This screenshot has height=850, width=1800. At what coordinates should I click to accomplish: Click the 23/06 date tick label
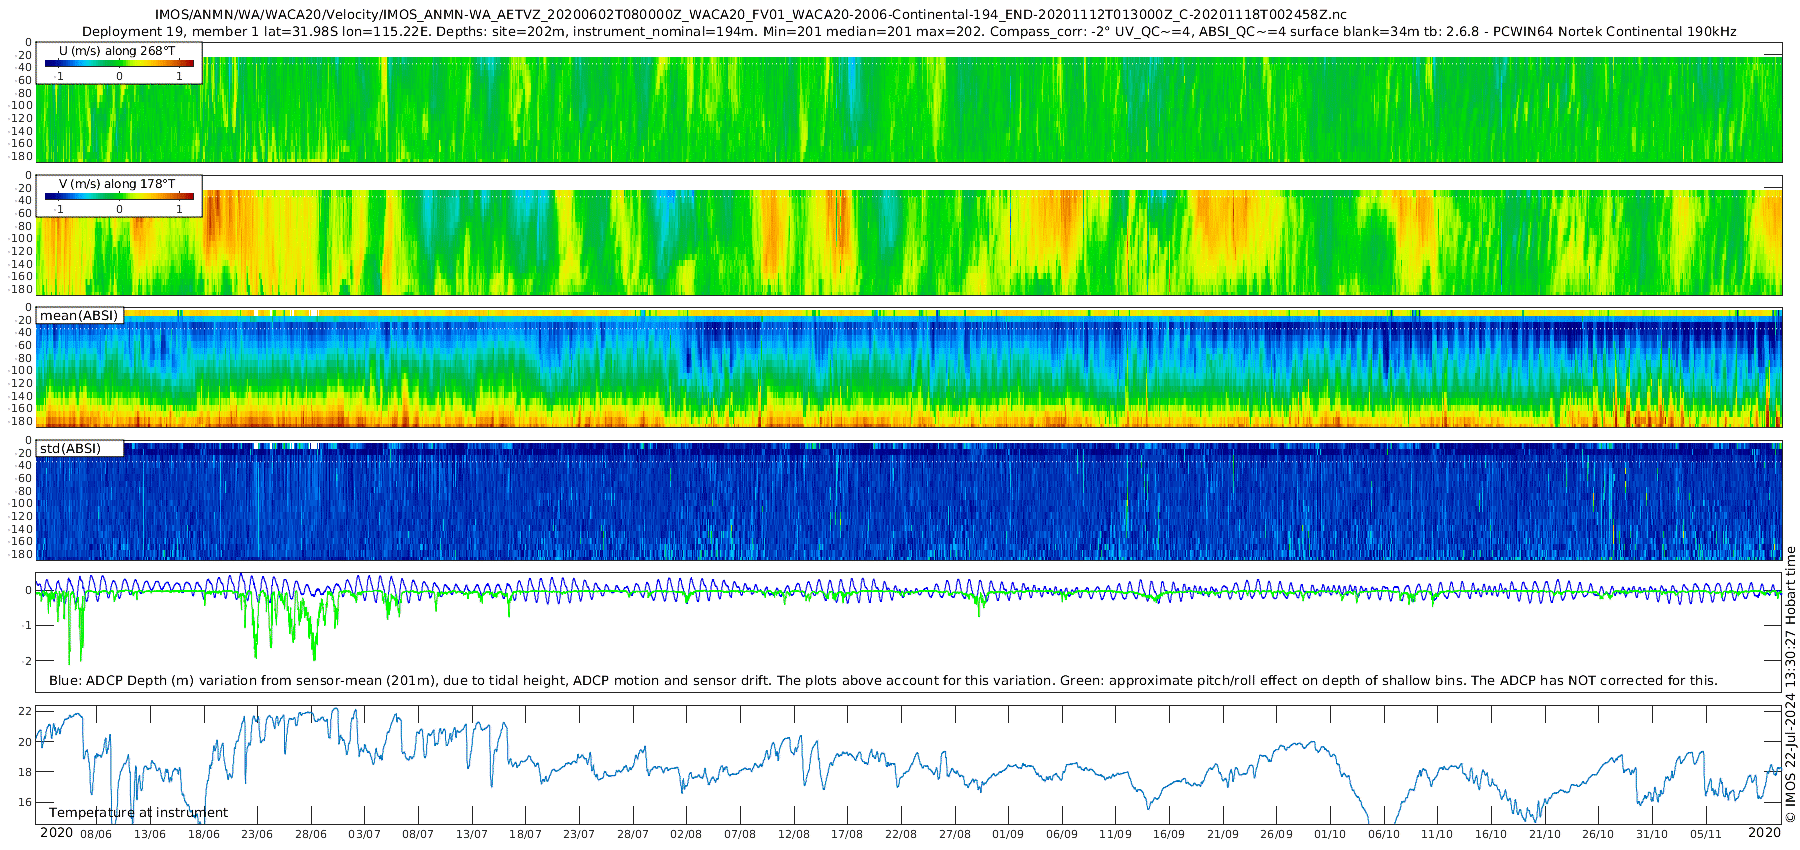(x=257, y=835)
